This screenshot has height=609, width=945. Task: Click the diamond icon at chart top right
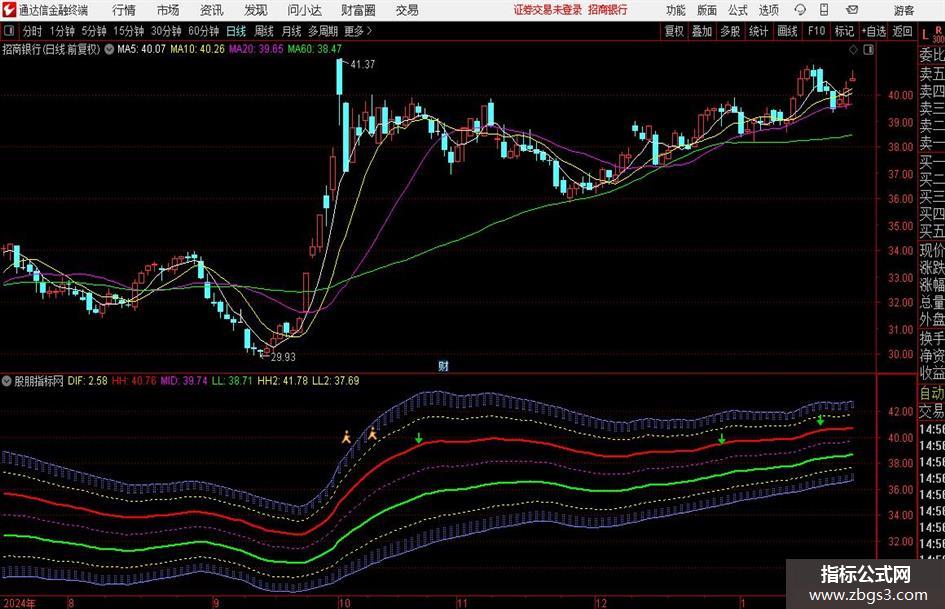pos(853,50)
